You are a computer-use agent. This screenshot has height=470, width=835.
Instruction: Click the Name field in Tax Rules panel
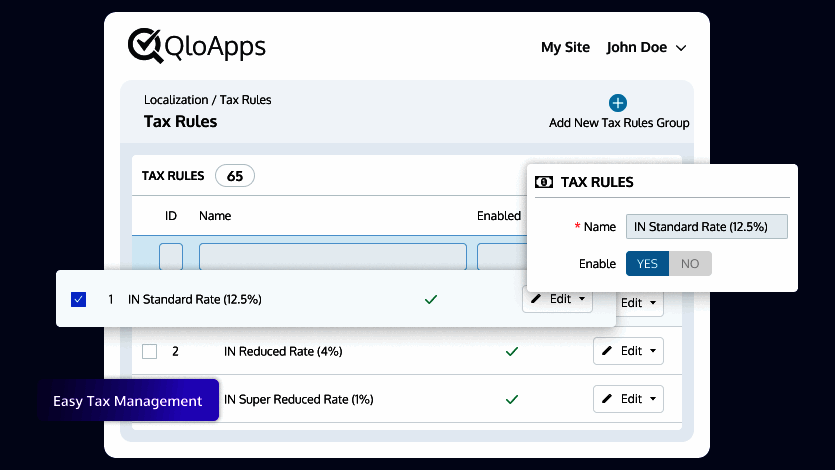706,227
